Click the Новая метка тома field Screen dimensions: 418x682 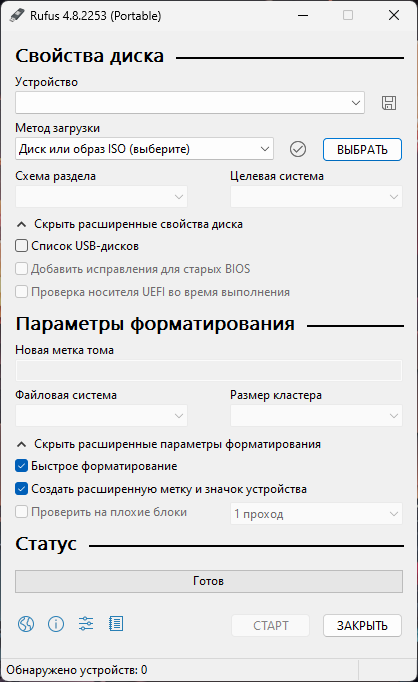(209, 371)
